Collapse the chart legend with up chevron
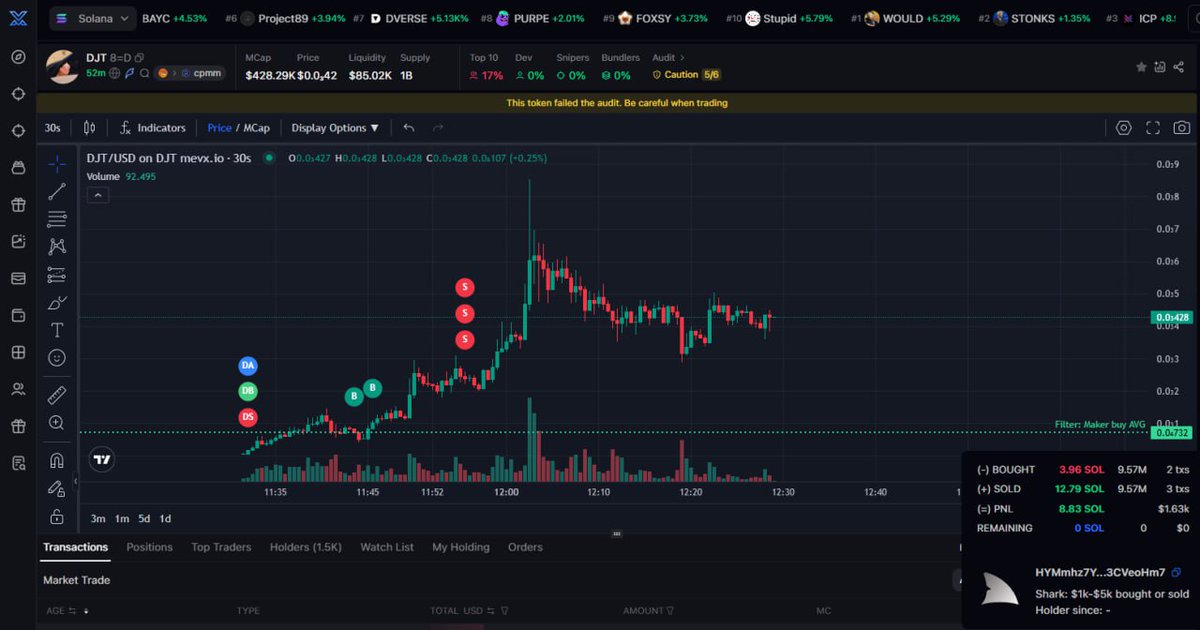 97,195
